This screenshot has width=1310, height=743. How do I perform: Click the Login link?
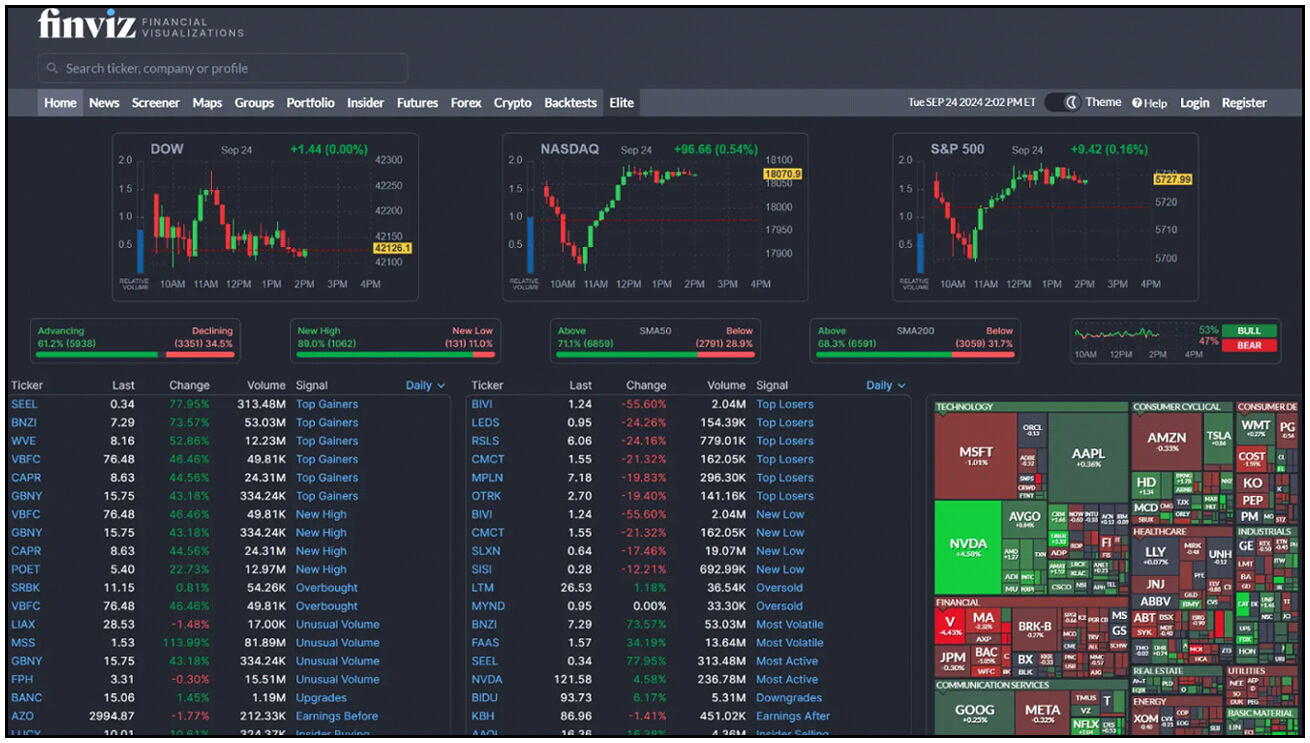click(1194, 103)
